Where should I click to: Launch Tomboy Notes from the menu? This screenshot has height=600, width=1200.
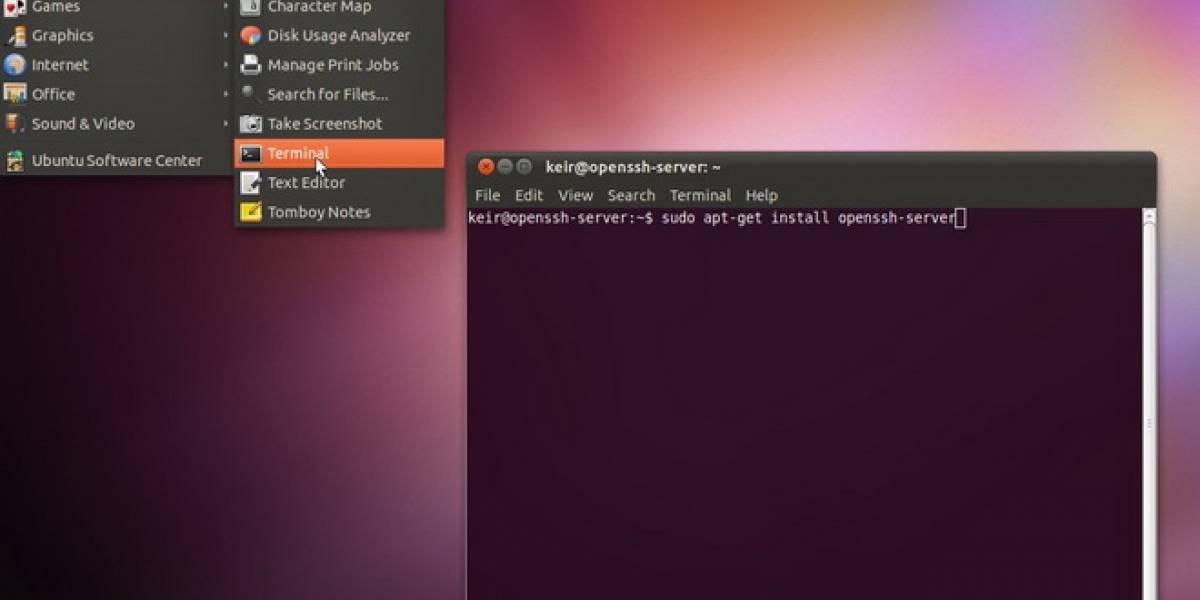tap(339, 212)
